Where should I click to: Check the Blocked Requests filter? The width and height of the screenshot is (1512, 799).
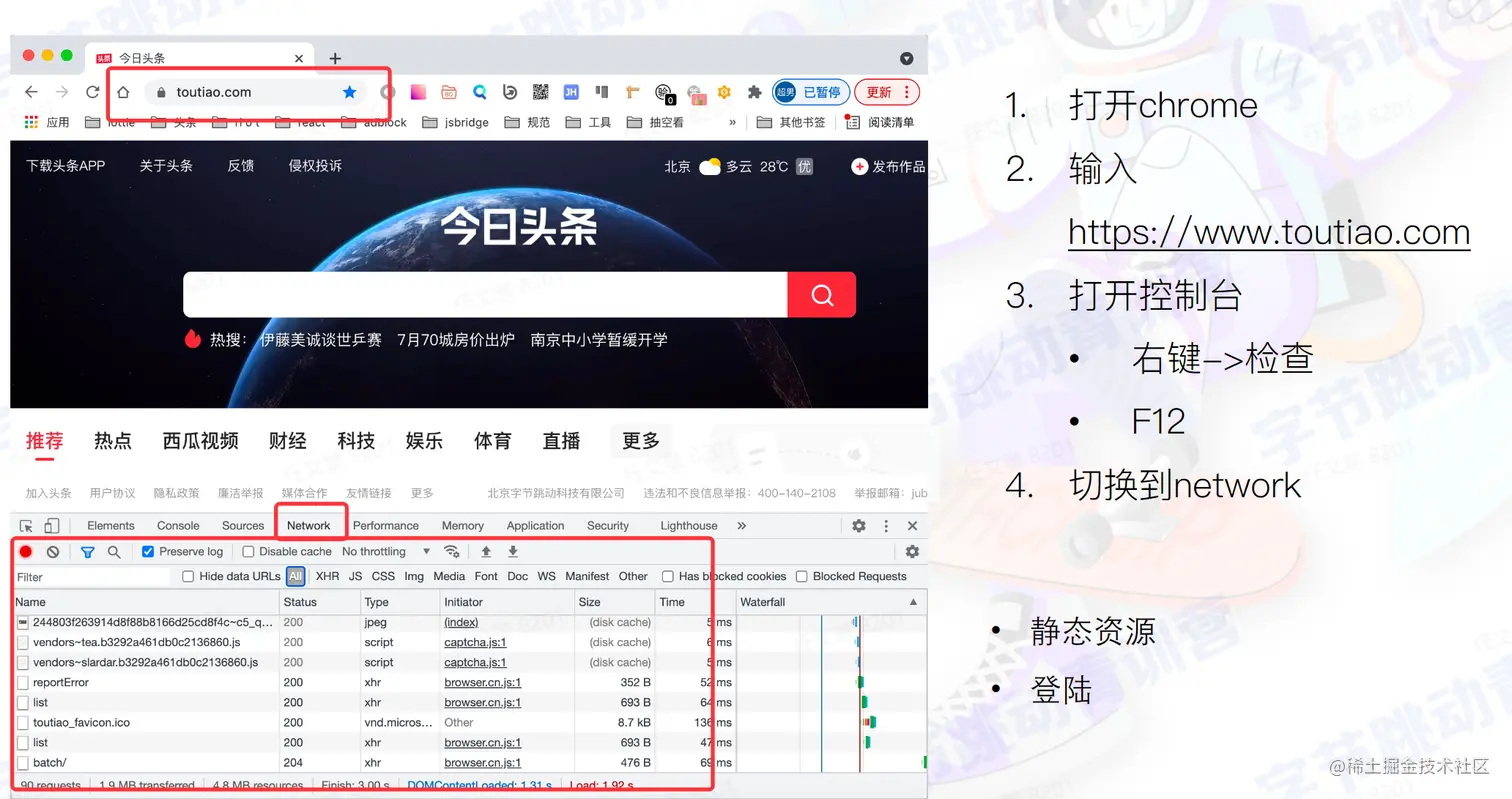tap(802, 576)
